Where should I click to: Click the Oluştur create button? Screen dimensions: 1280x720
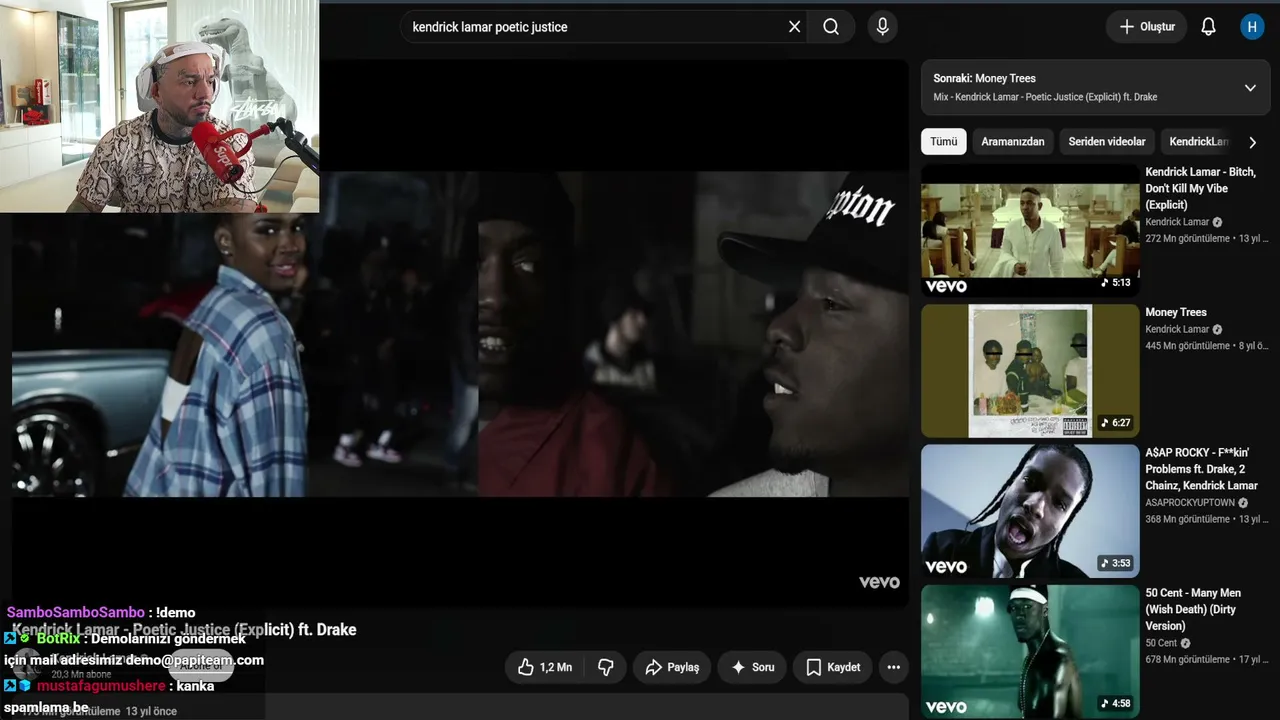1146,27
